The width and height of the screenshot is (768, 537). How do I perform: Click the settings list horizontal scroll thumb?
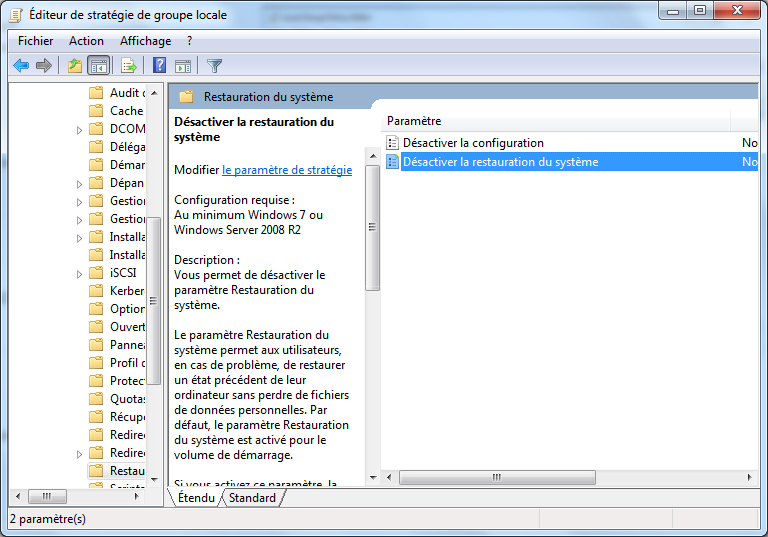[x=497, y=477]
